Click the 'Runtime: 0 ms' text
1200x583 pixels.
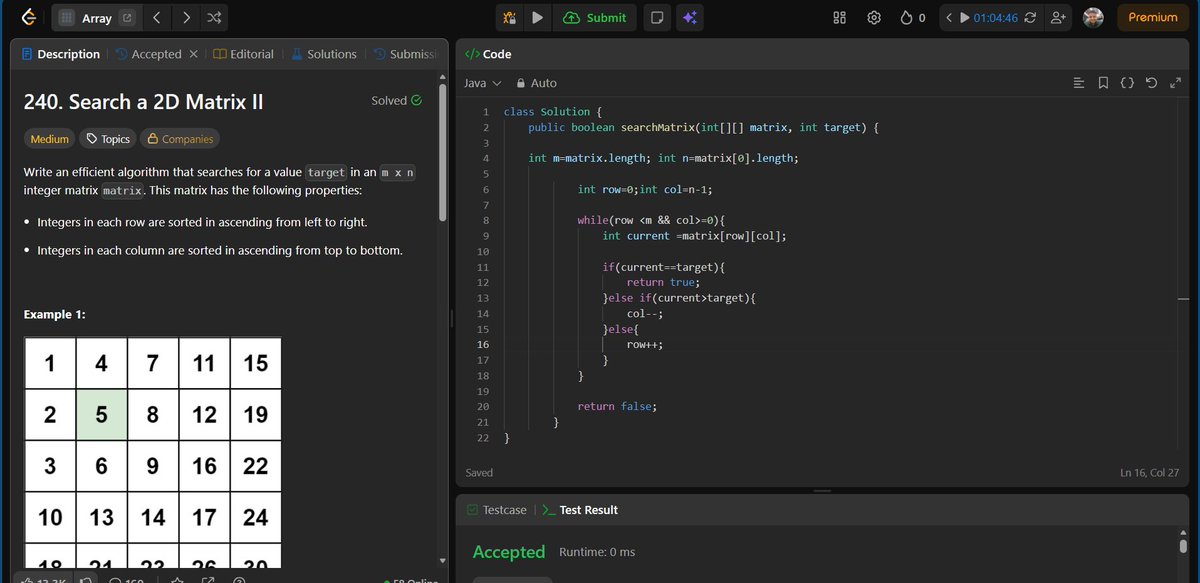(x=597, y=552)
